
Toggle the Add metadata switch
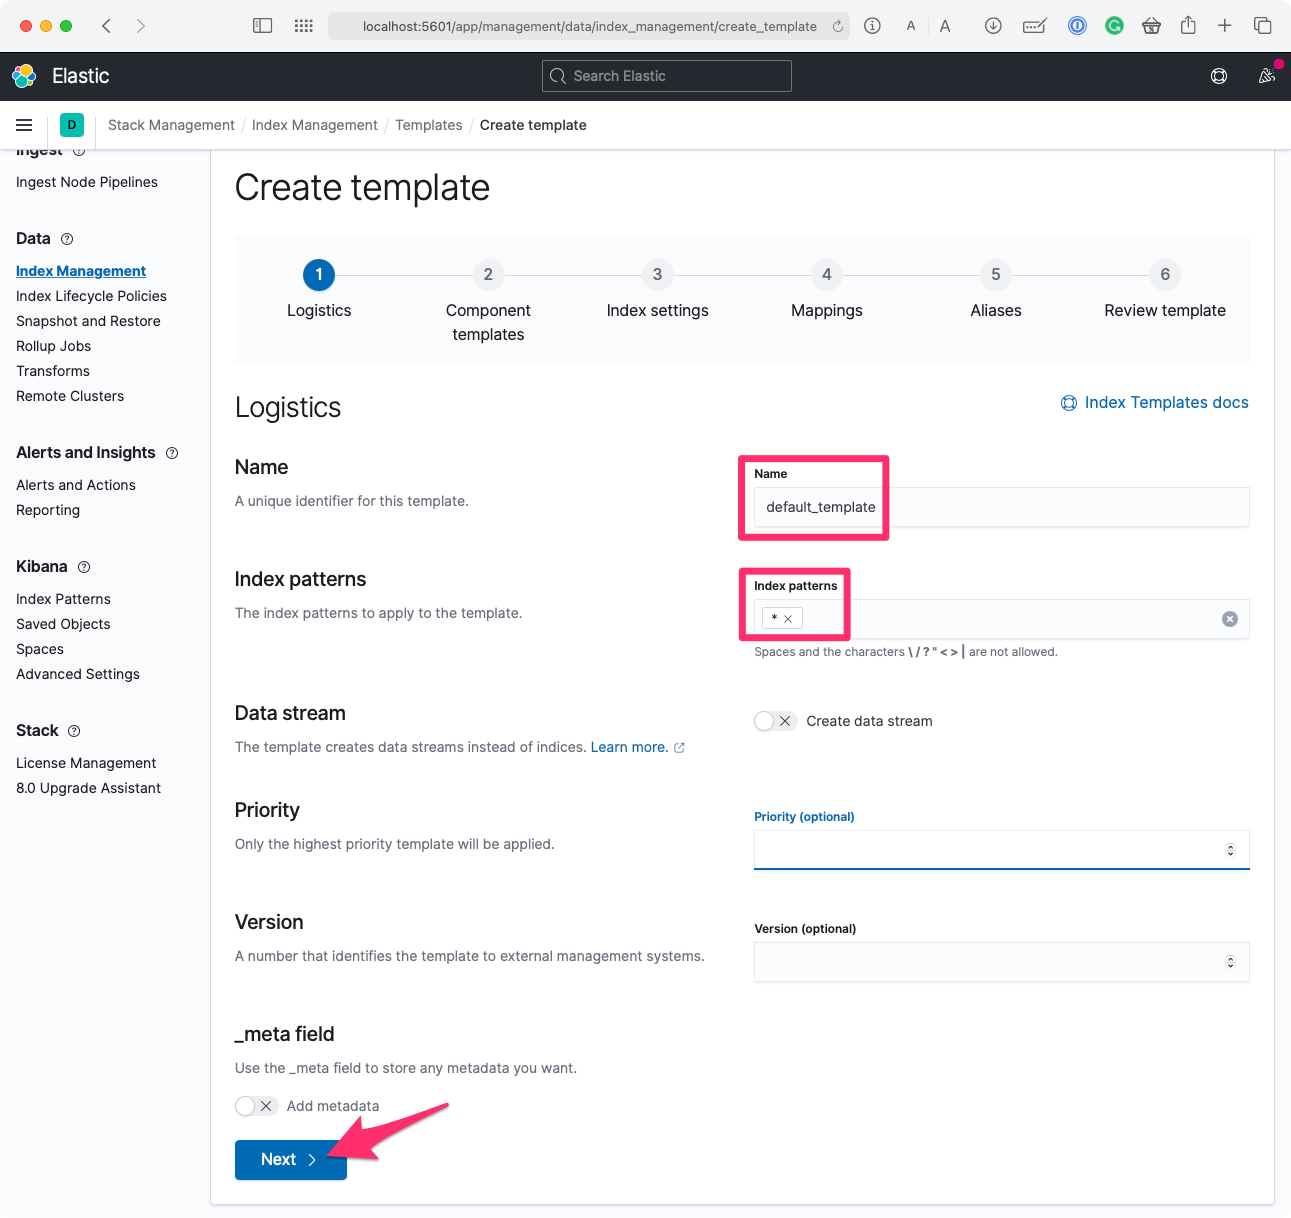click(x=255, y=1106)
